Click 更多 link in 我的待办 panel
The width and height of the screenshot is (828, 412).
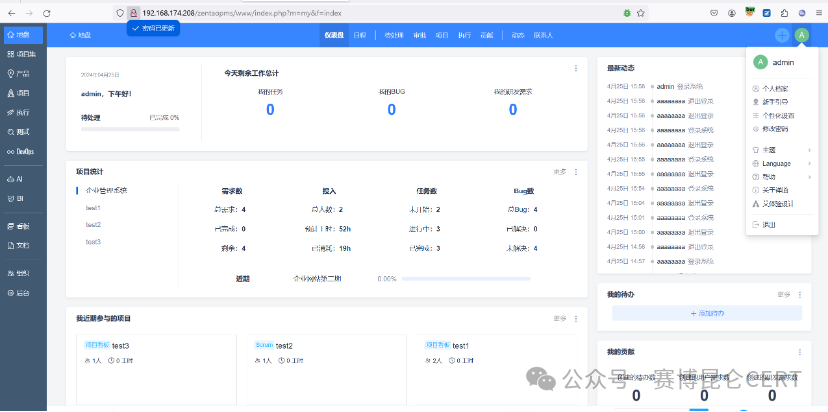click(x=784, y=295)
